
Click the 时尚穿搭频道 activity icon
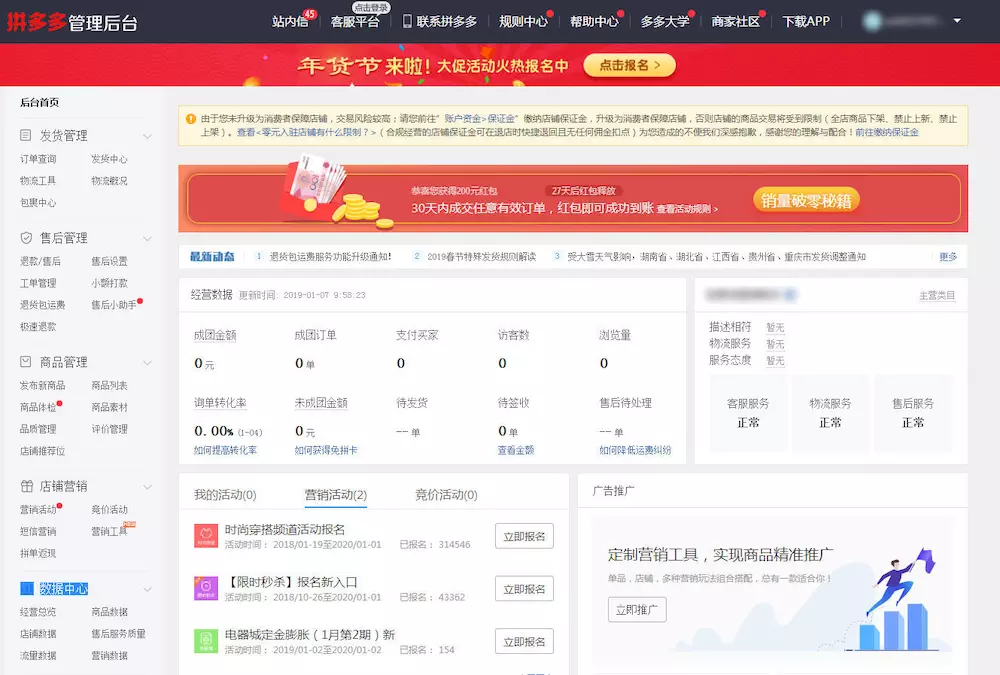tap(206, 536)
